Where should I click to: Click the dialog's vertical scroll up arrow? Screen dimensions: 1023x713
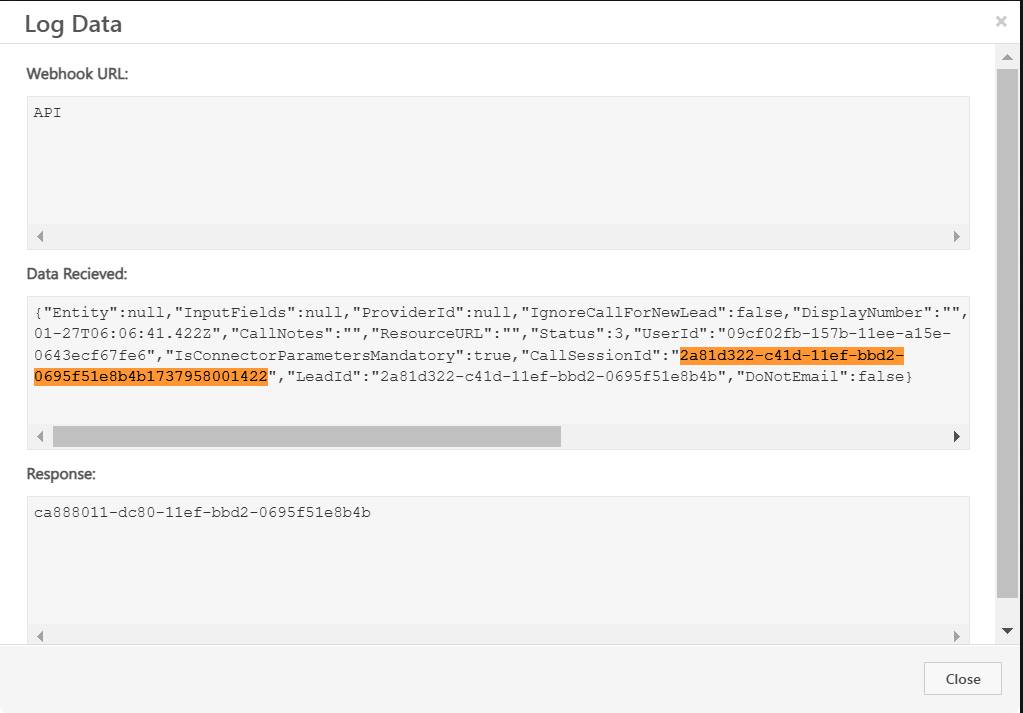coord(1007,58)
